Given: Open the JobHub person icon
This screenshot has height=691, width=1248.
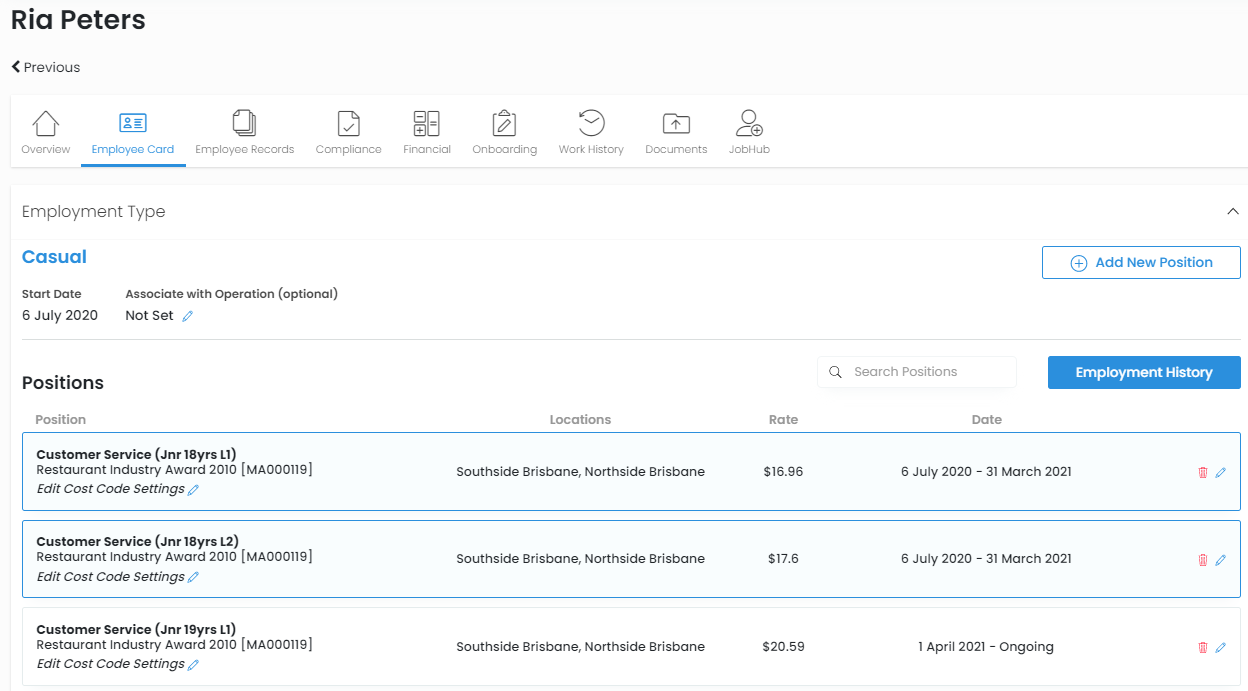Looking at the screenshot, I should [749, 124].
